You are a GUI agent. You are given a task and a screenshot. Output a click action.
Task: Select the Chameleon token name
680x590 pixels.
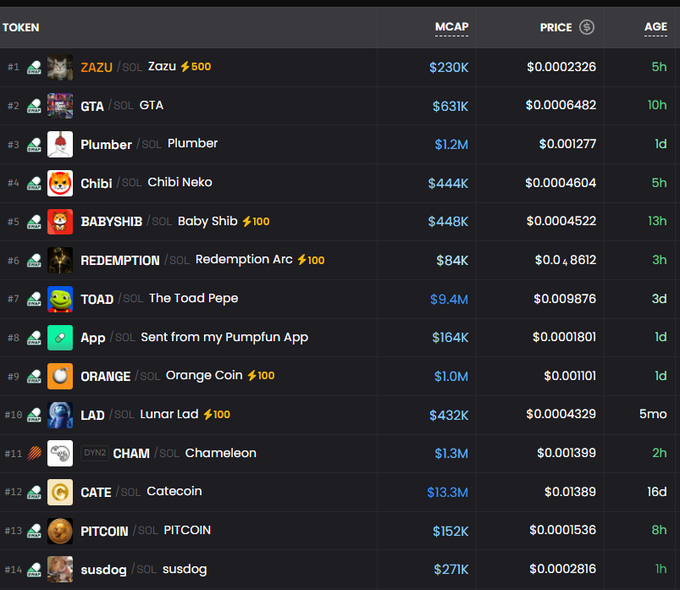coord(221,453)
